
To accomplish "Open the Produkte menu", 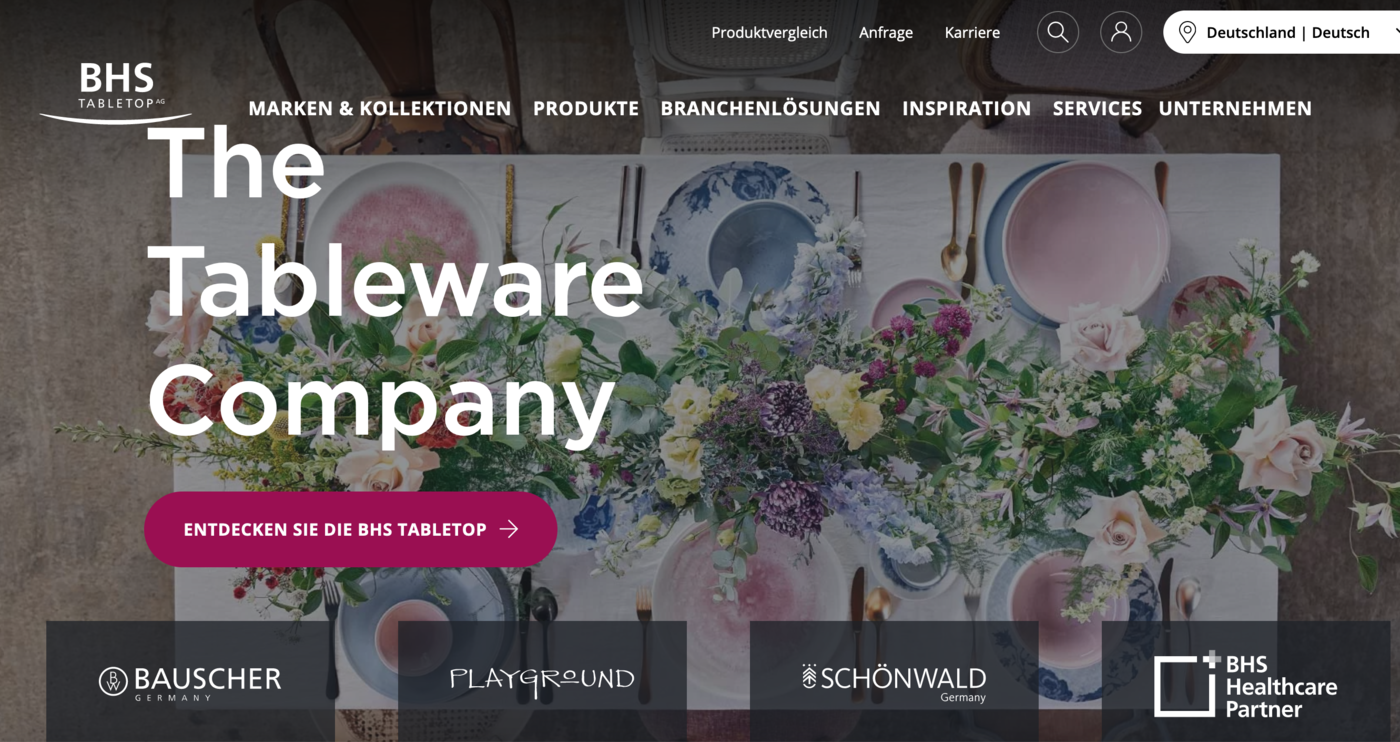I will coord(586,108).
